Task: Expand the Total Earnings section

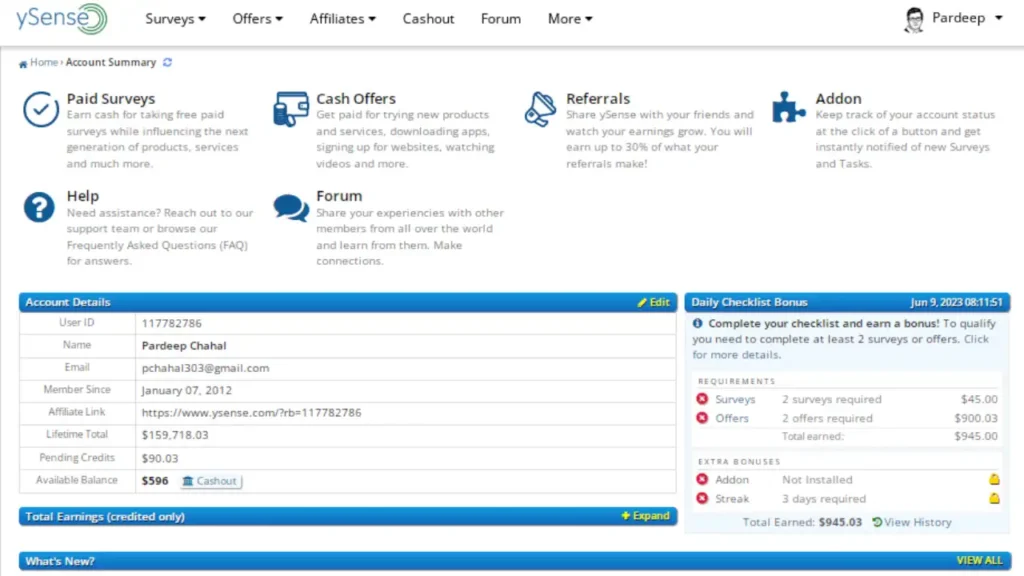Action: (x=645, y=516)
